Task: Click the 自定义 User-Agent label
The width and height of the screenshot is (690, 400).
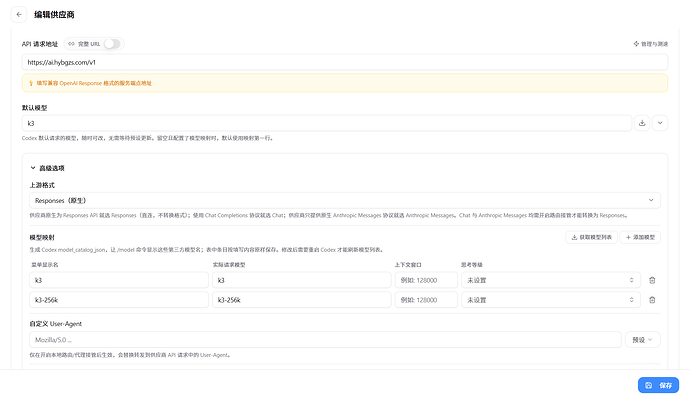Action: coord(55,324)
